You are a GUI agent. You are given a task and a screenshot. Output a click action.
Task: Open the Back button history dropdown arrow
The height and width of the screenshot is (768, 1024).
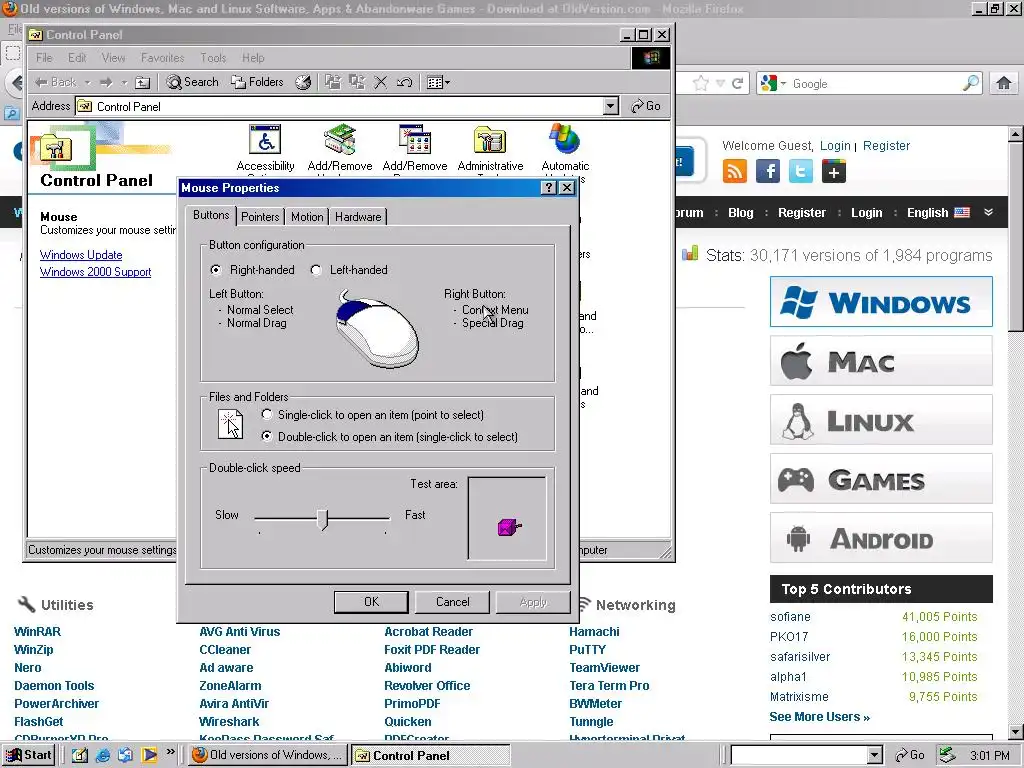(x=88, y=83)
